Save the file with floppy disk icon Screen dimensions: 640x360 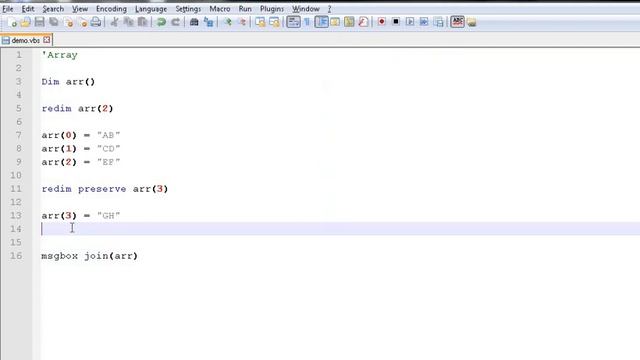point(39,22)
